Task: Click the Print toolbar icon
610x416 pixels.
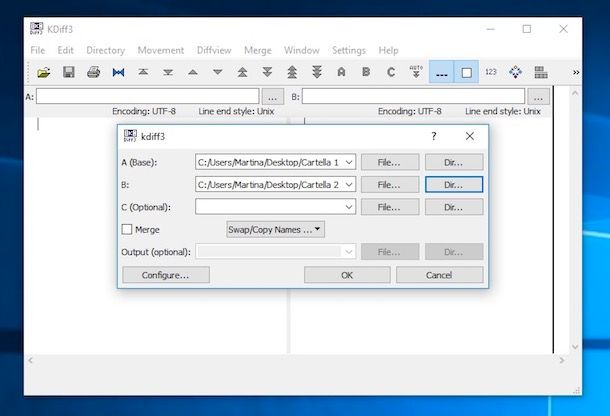Action: click(x=93, y=72)
